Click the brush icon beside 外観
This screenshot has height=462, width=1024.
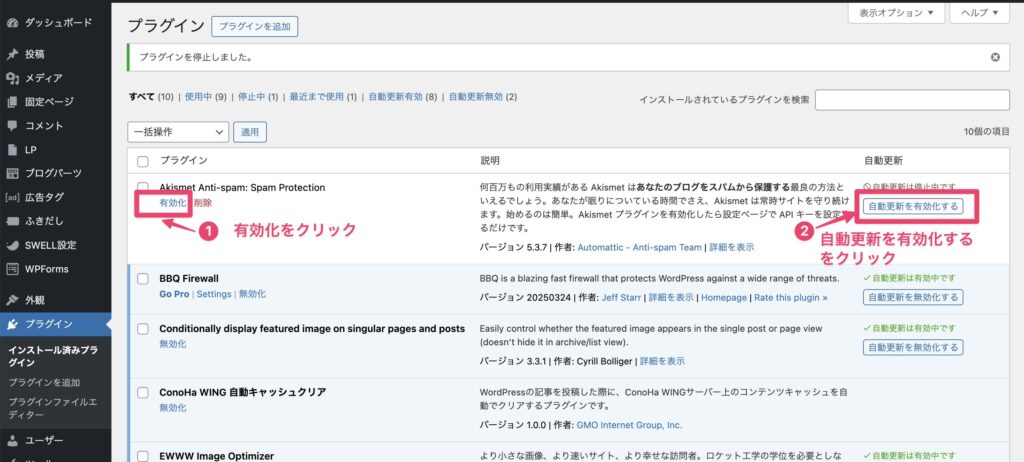[x=12, y=301]
